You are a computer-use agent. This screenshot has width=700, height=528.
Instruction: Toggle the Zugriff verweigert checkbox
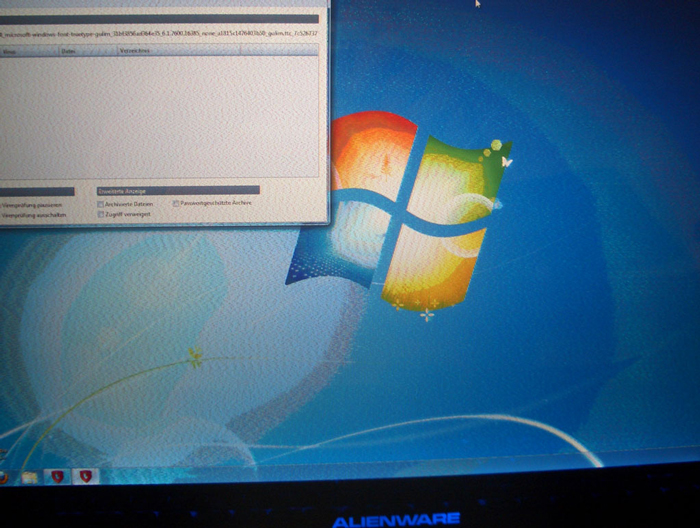pyautogui.click(x=100, y=215)
